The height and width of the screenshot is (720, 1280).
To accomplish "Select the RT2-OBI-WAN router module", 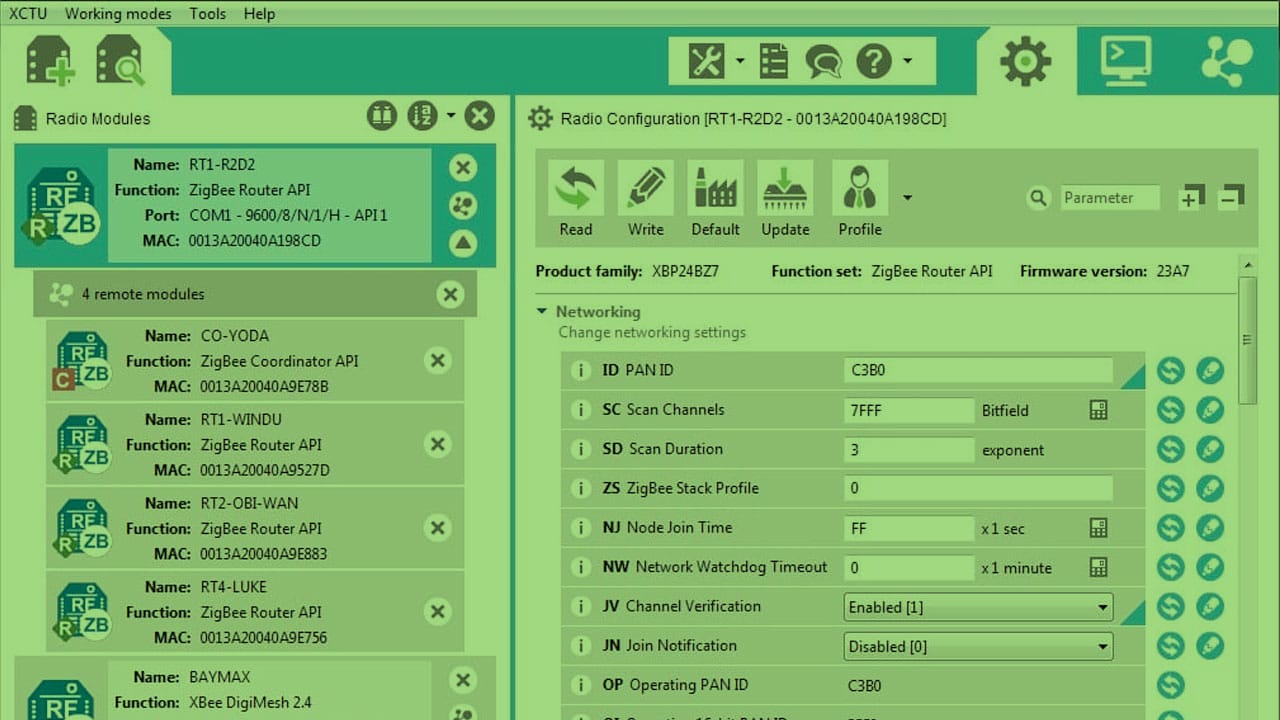I will [x=255, y=528].
